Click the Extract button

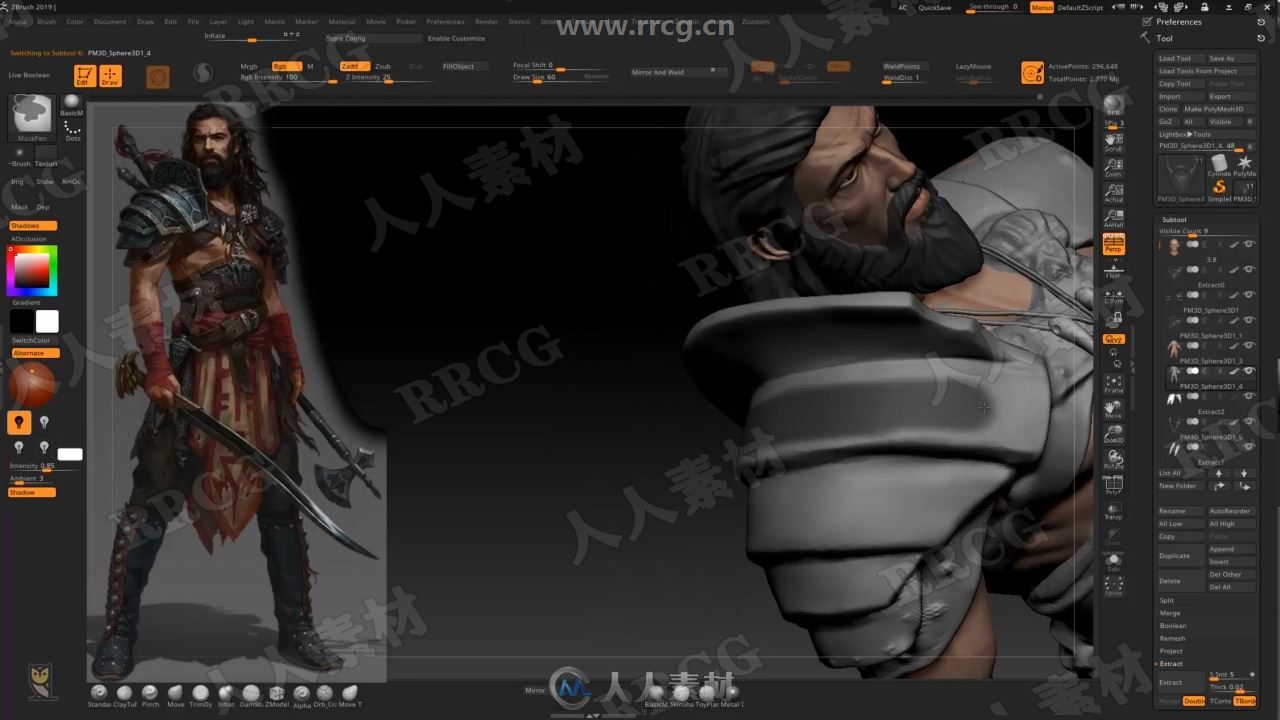[x=1180, y=682]
